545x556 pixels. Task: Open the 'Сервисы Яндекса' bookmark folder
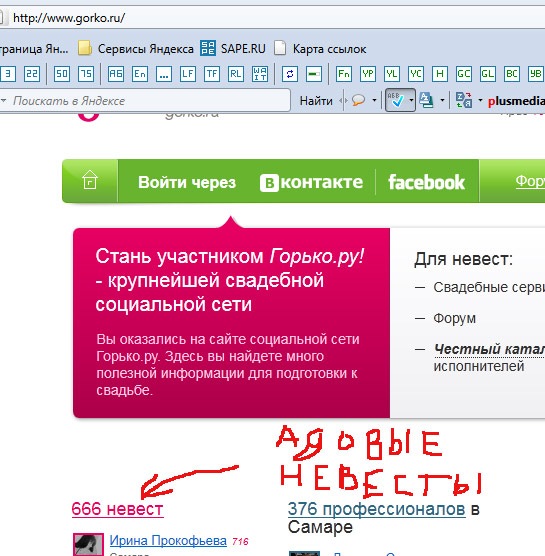coord(136,49)
